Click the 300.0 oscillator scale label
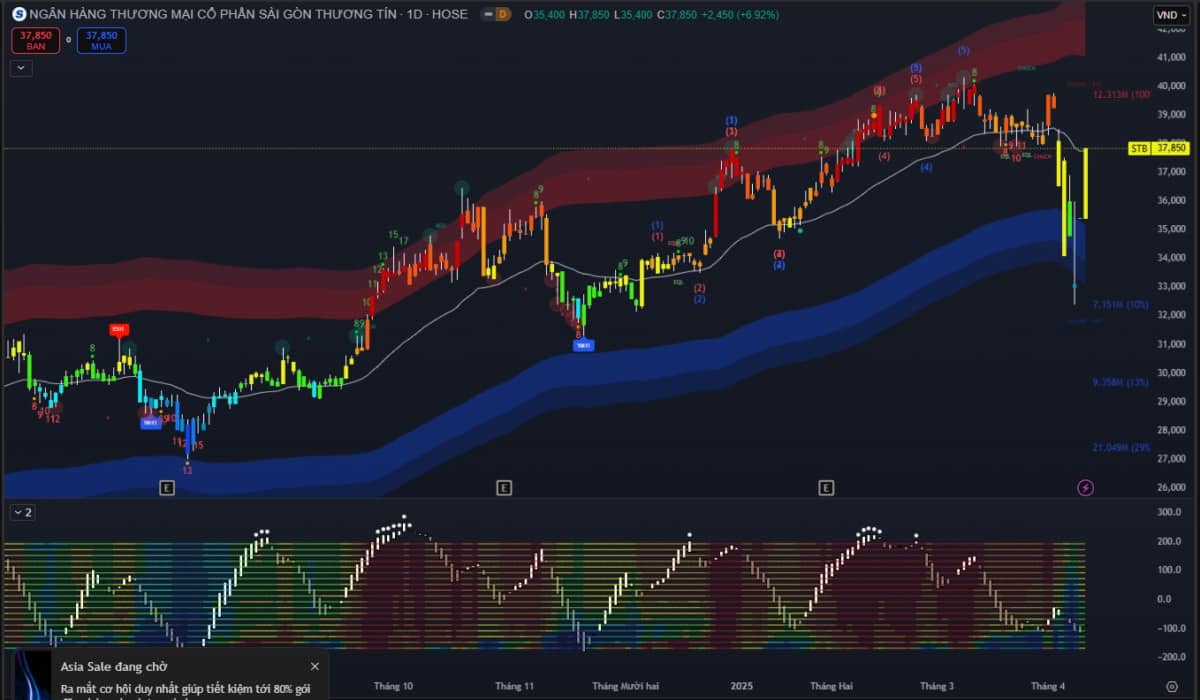Screen dimensions: 1200x700 [x=1170, y=512]
